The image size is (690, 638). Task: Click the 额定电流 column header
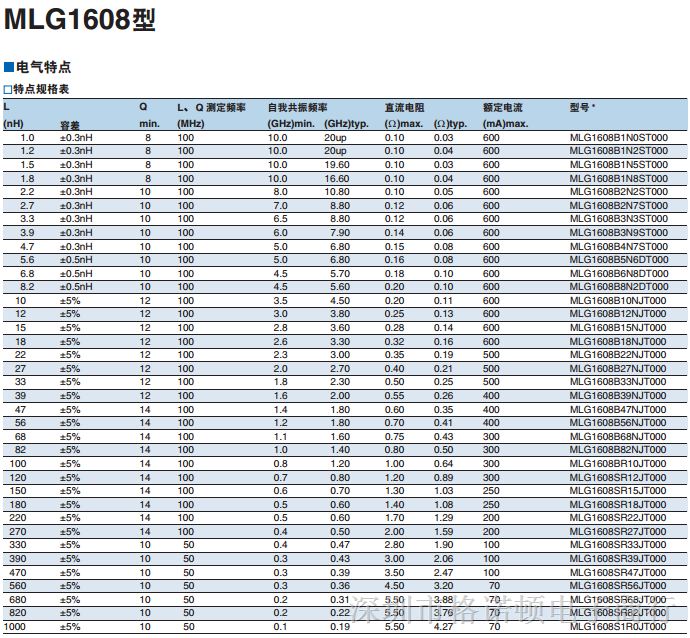[503, 108]
